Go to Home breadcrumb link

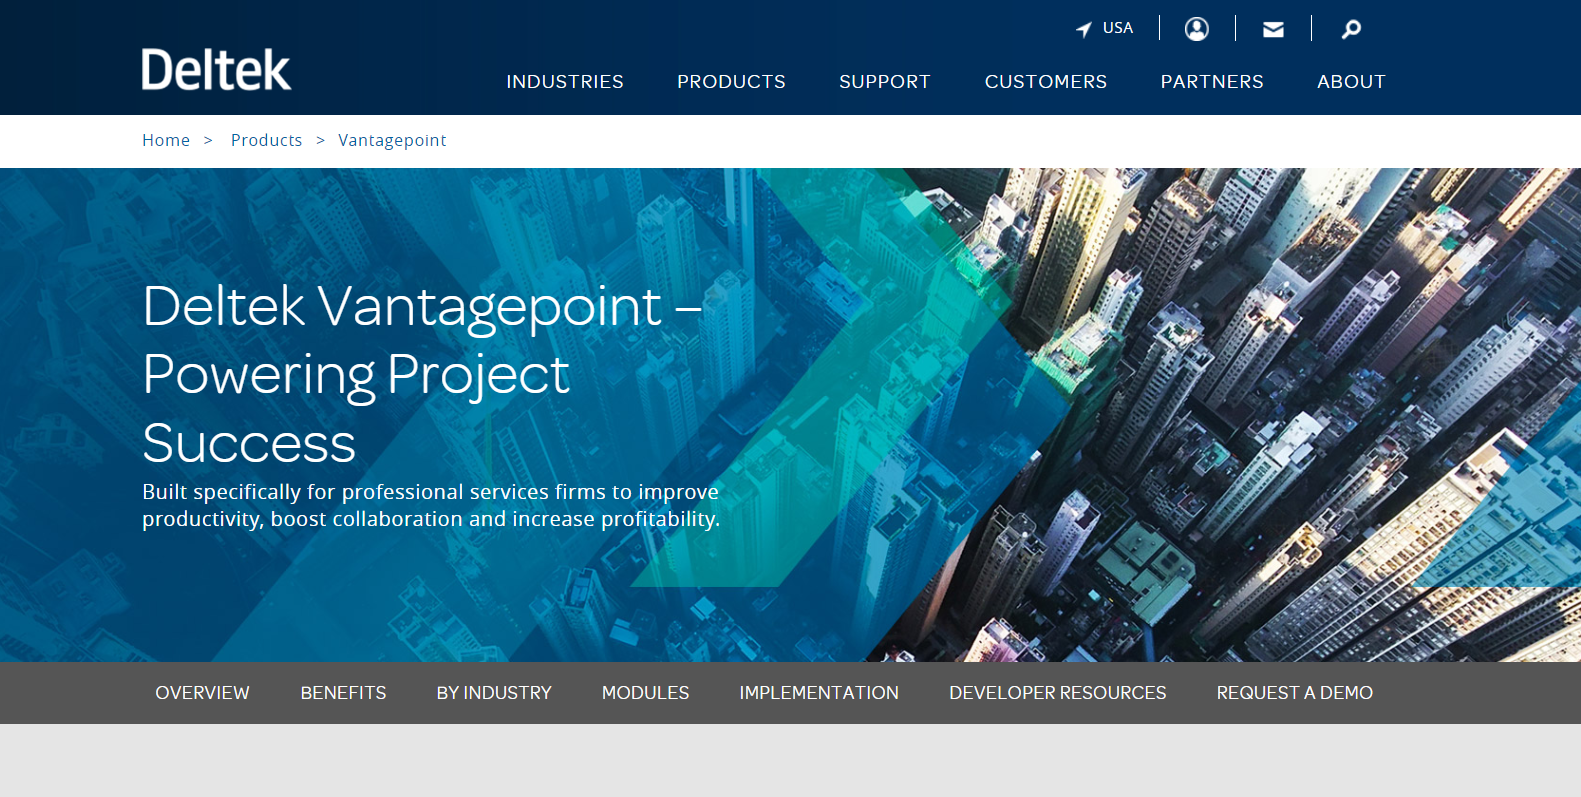click(x=166, y=140)
